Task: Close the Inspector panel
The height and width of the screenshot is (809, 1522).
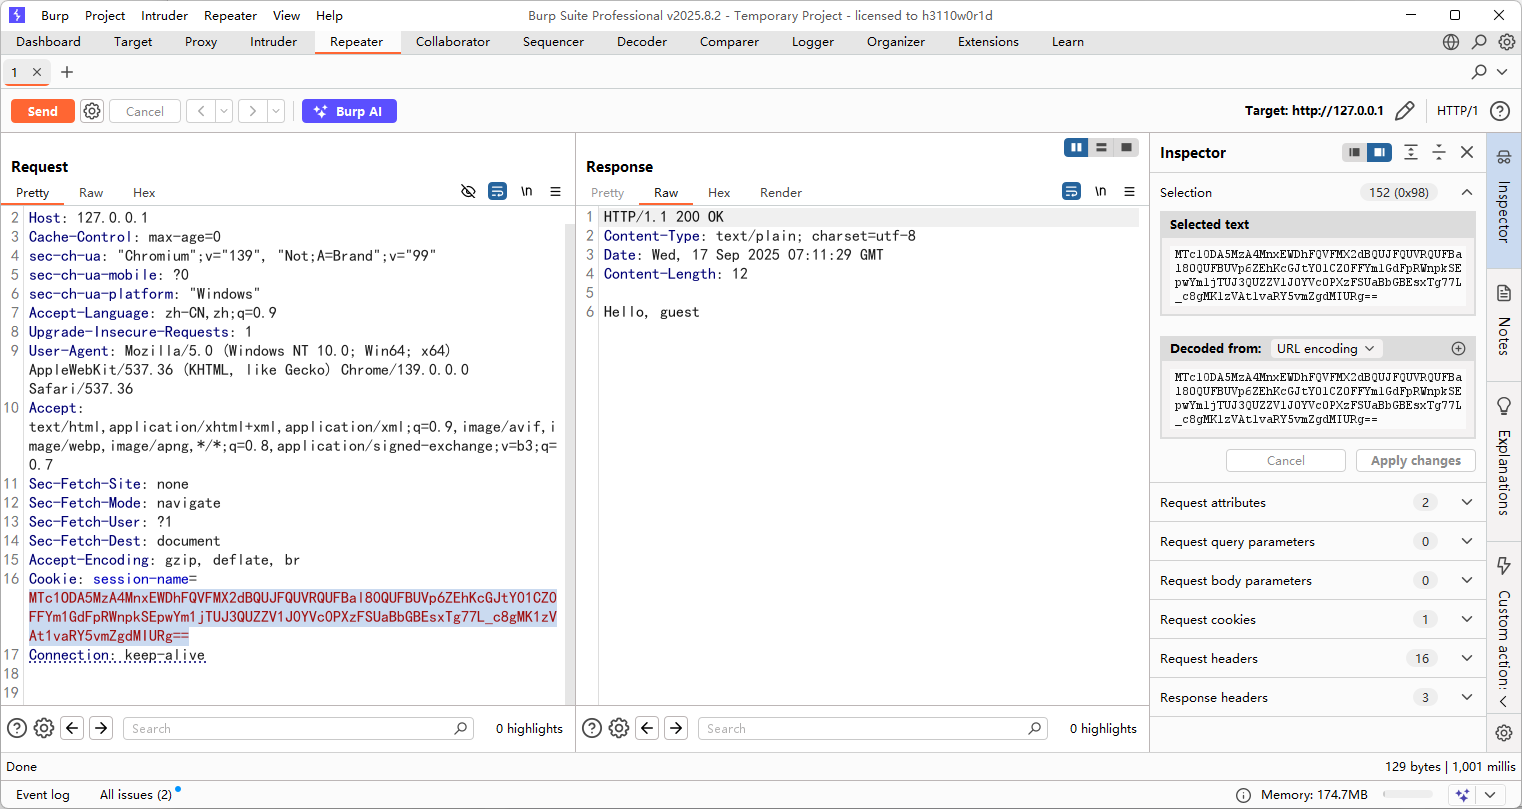Action: tap(1467, 152)
